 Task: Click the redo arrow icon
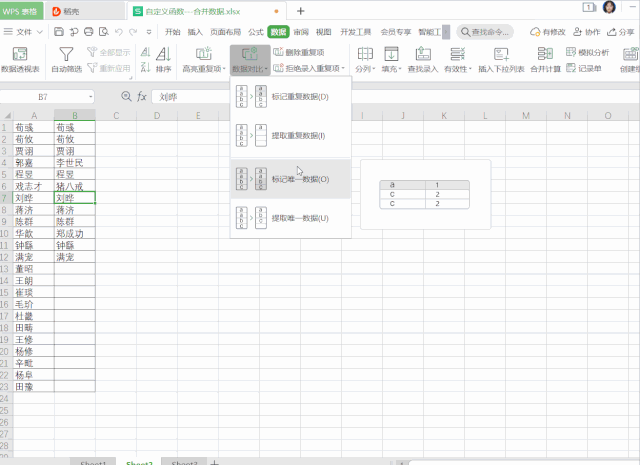tap(133, 32)
